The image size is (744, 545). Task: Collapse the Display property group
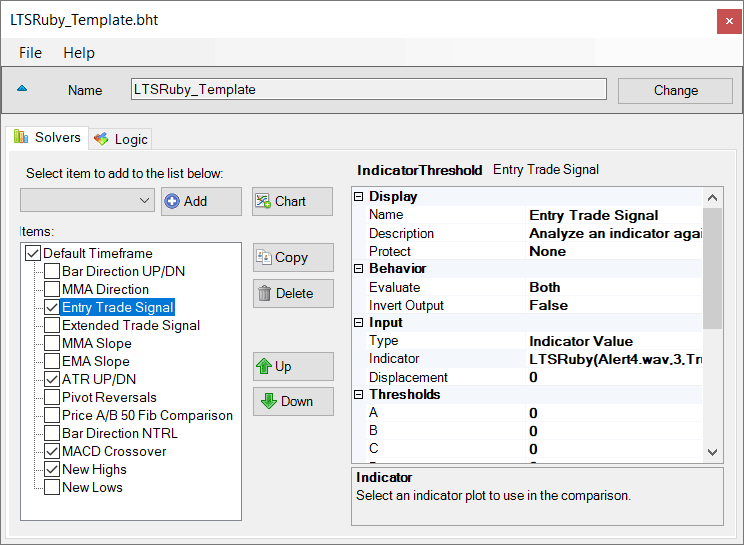point(360,197)
